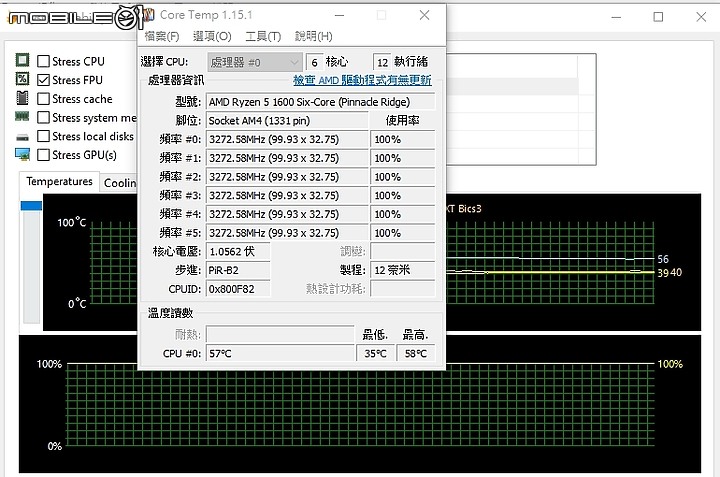This screenshot has width=720, height=477.
Task: Open the 說明(H) menu in Core Temp
Action: [x=314, y=36]
